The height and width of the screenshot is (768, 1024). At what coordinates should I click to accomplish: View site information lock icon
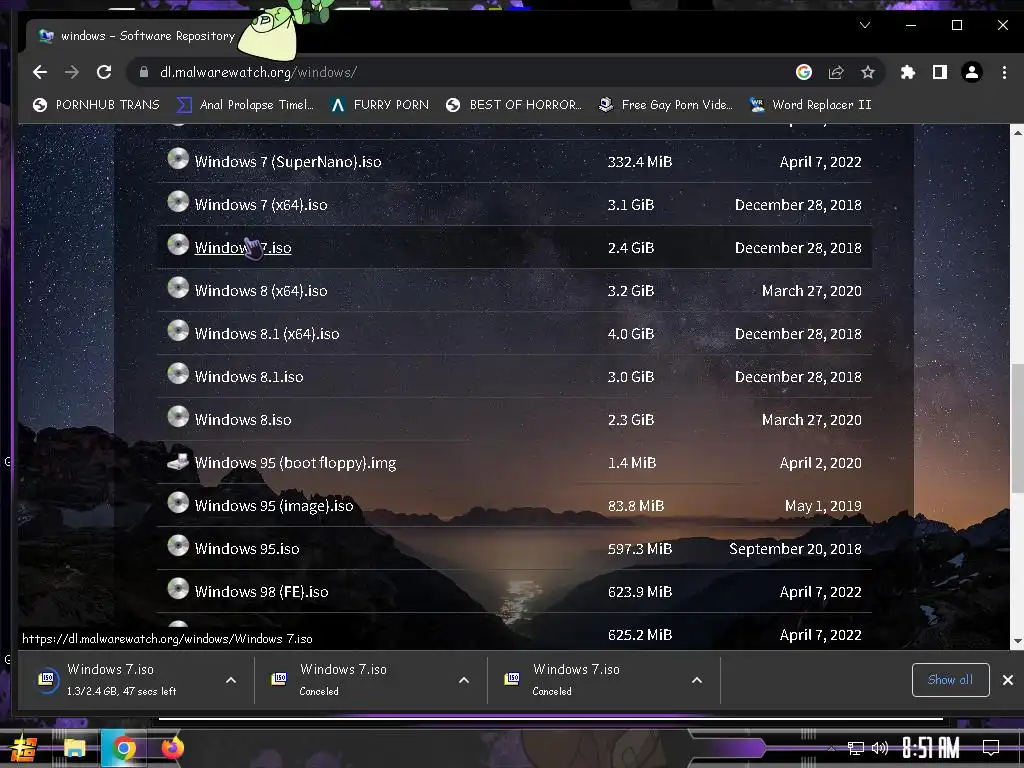pos(144,72)
